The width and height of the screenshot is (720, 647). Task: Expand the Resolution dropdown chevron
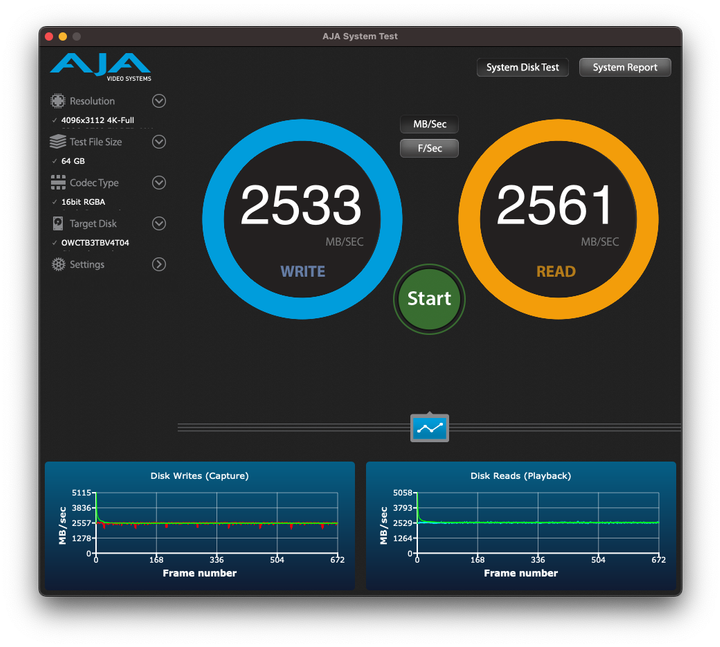pyautogui.click(x=158, y=101)
